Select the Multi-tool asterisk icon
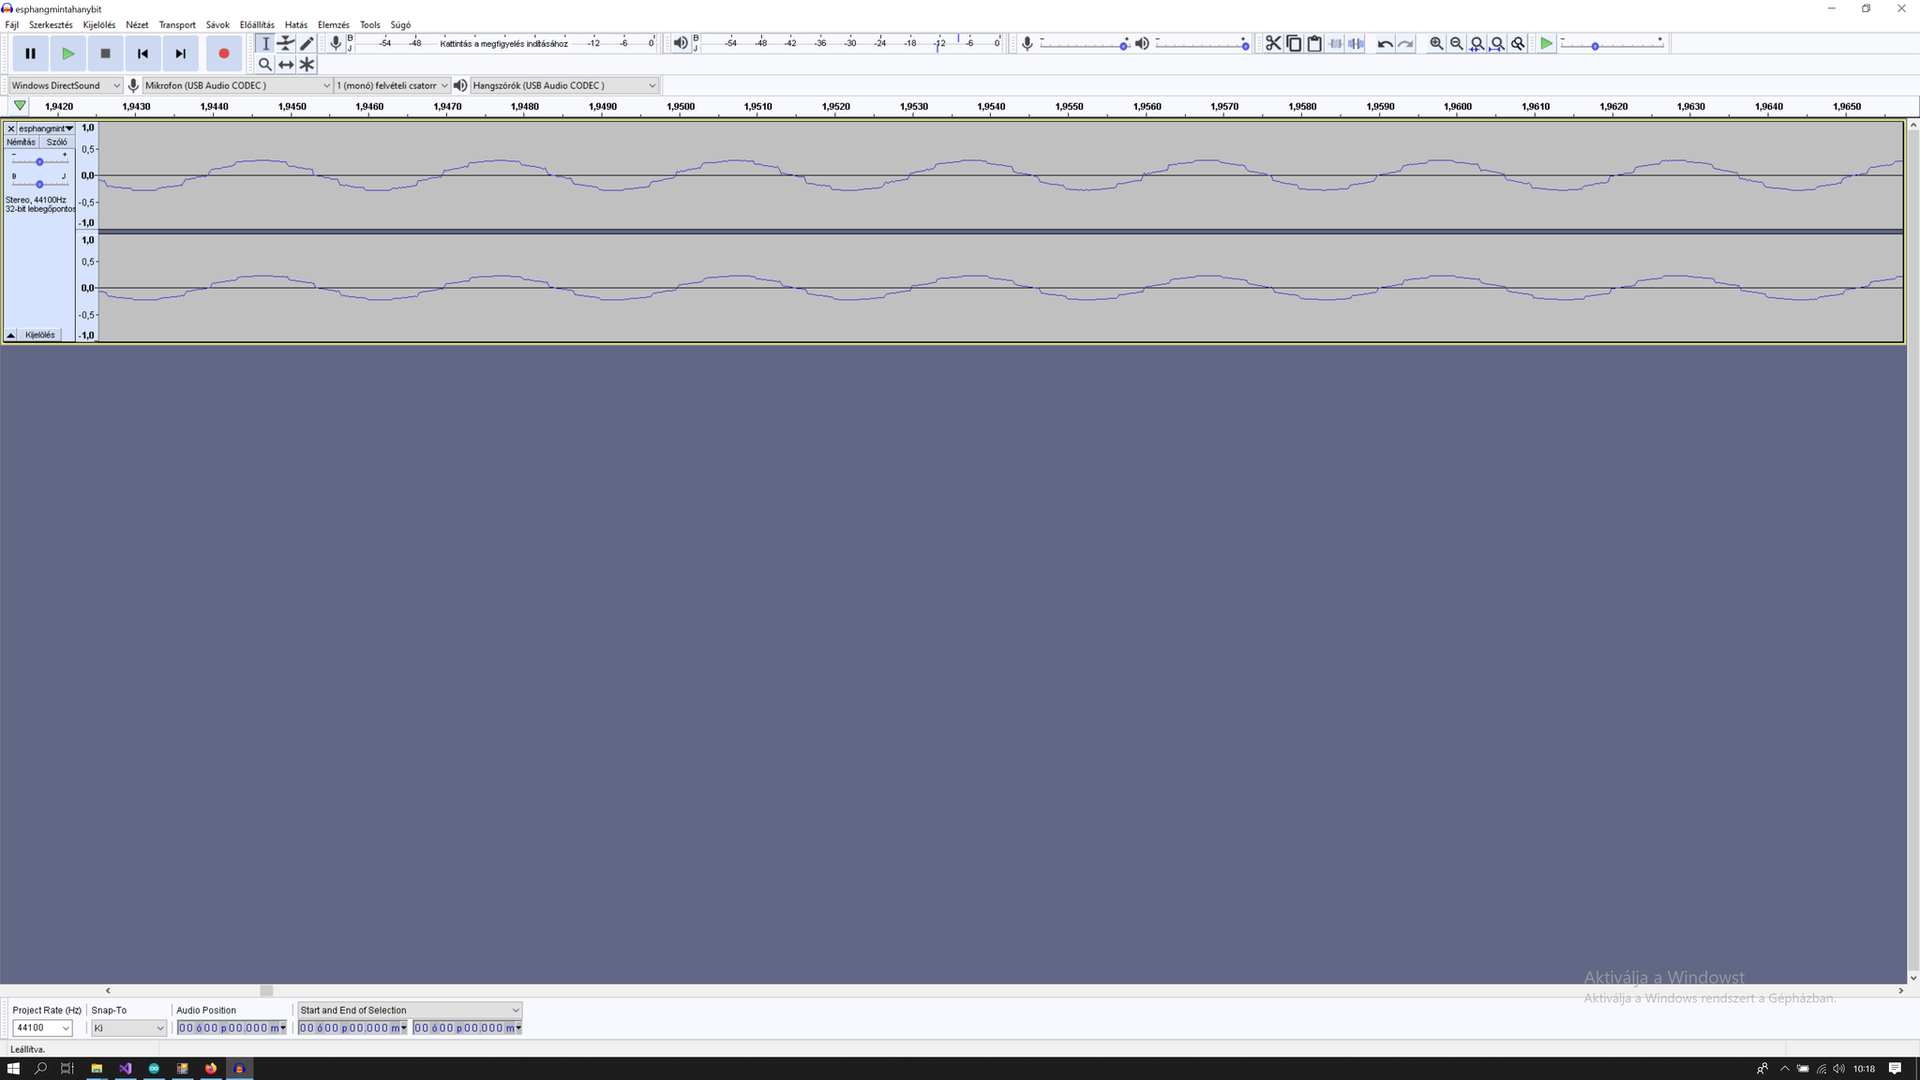Screen dimensions: 1920x1080 tap(307, 64)
